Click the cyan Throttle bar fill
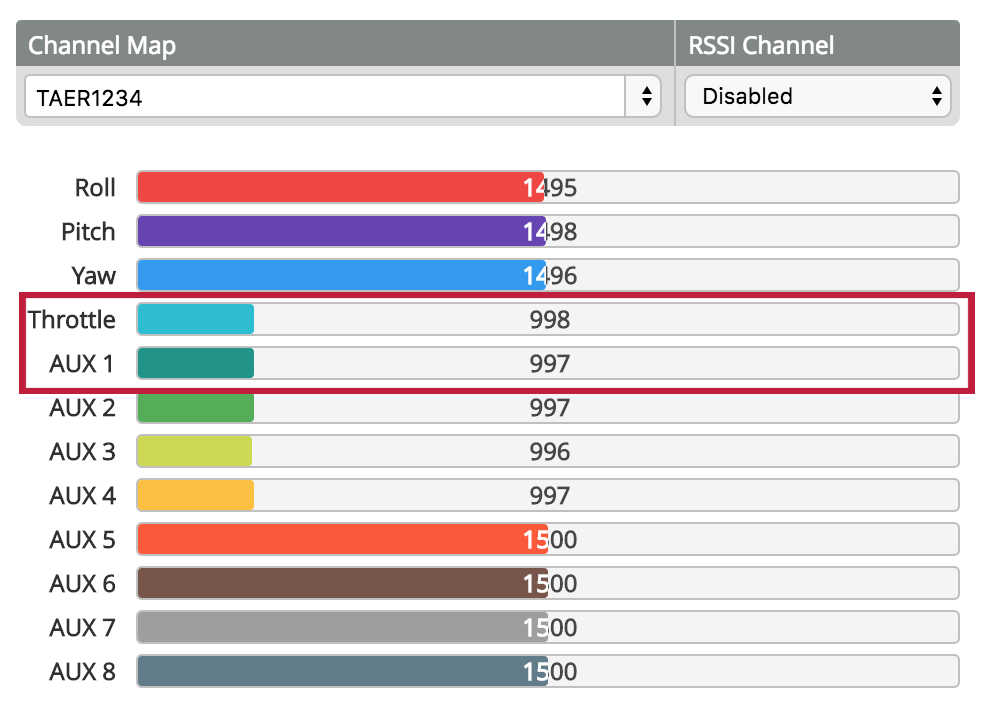Image resolution: width=984 pixels, height=716 pixels. pos(195,320)
